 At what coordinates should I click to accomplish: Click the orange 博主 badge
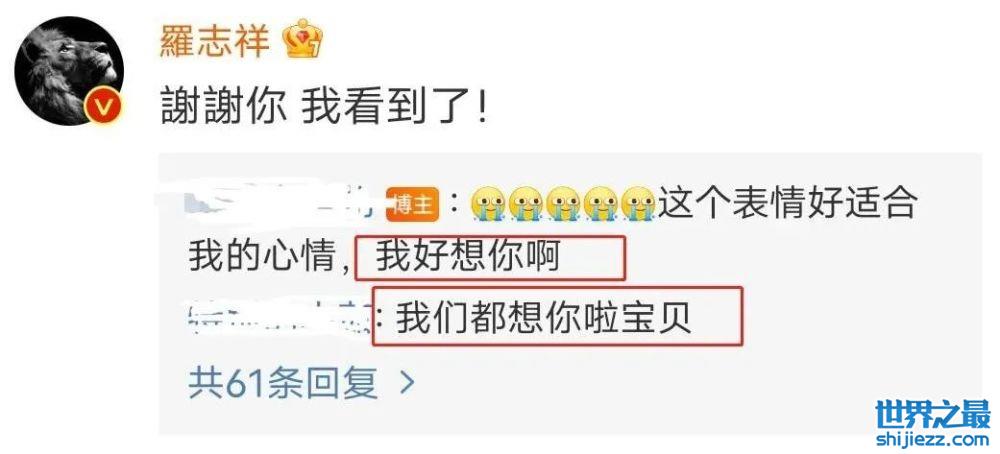pos(414,206)
